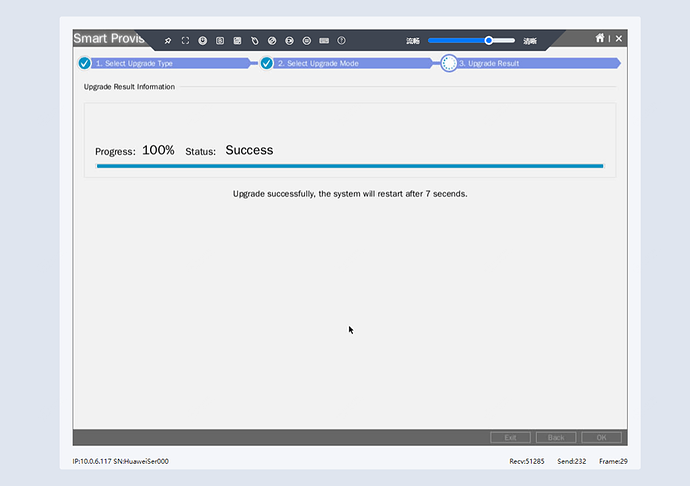690x486 pixels.
Task: Click the mouse icon in the toolbar
Action: pos(255,41)
